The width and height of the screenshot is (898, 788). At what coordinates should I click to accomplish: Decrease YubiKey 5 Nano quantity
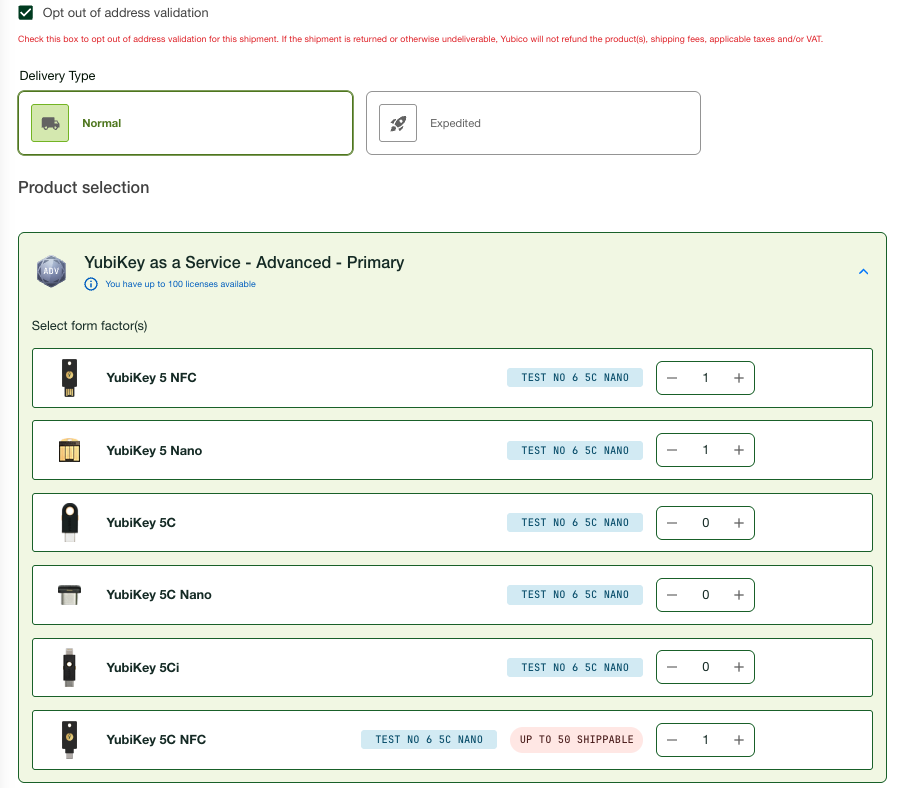pyautogui.click(x=672, y=451)
